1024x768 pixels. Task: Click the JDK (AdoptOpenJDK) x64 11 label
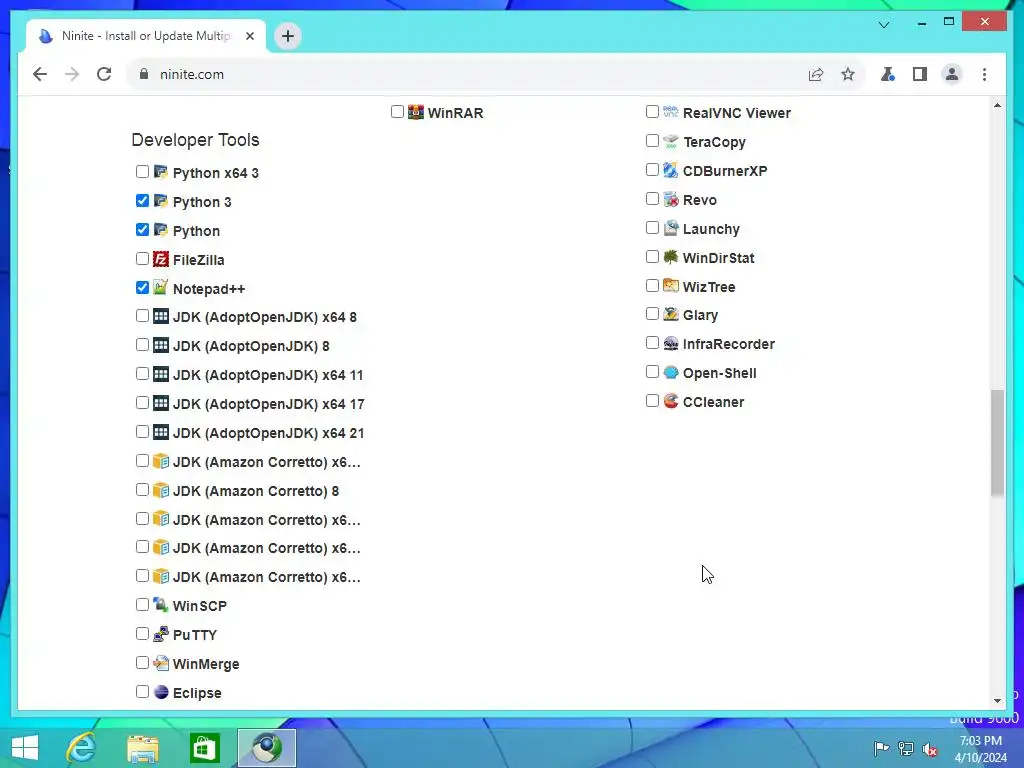tap(268, 375)
